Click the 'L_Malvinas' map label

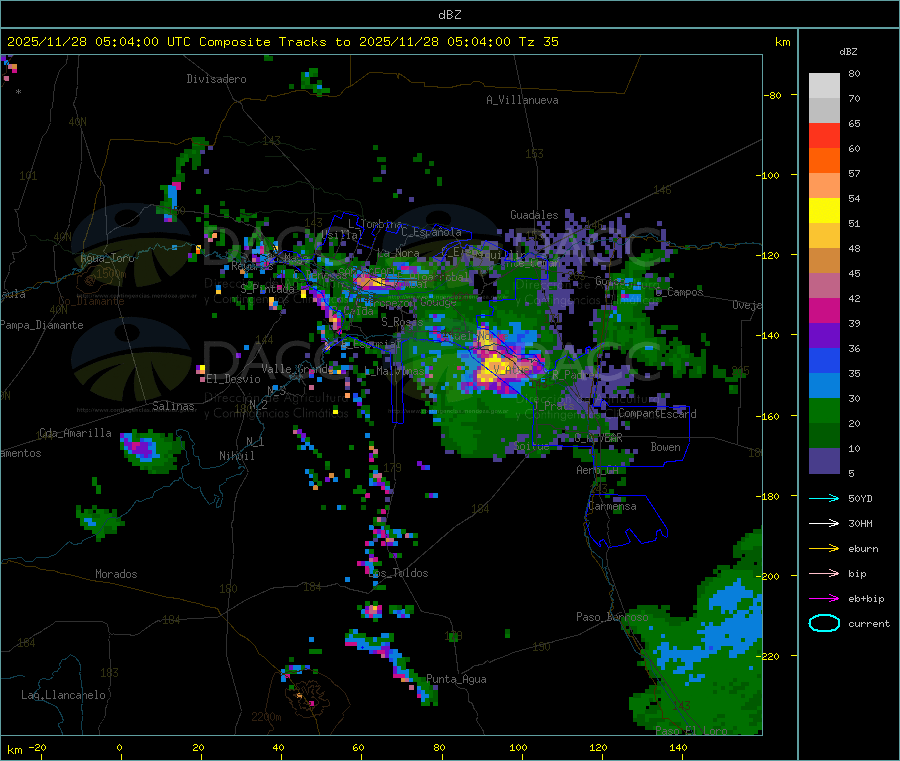pyautogui.click(x=394, y=371)
